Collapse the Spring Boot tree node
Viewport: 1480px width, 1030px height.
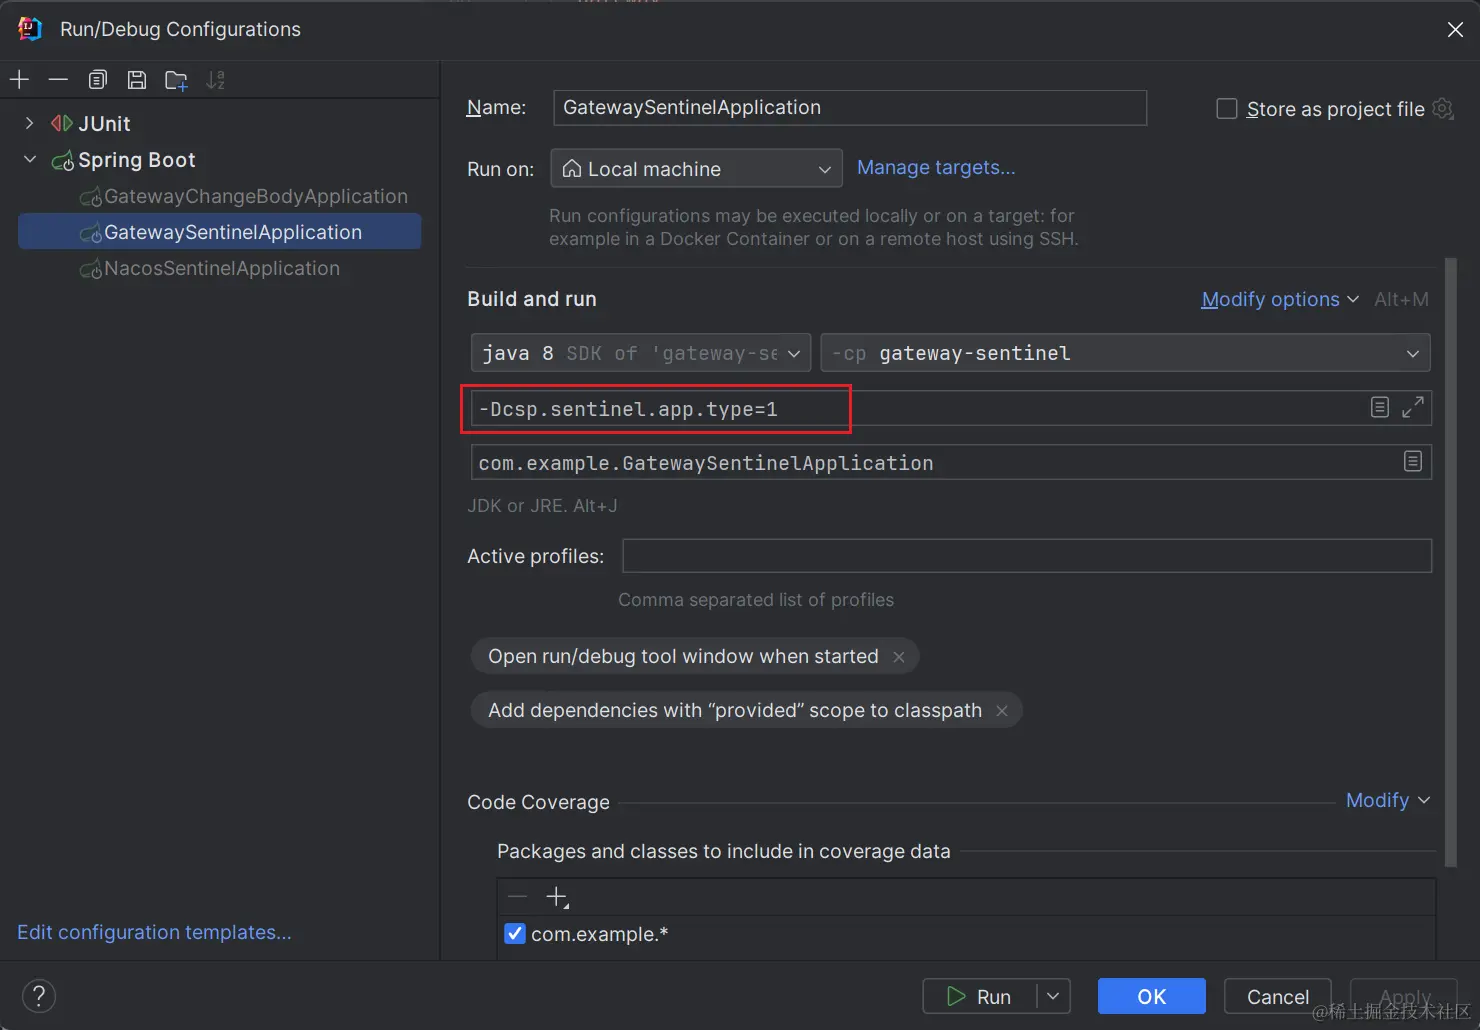[30, 159]
